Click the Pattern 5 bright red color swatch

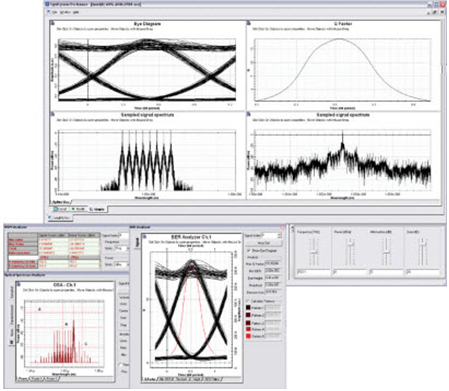pos(248,336)
